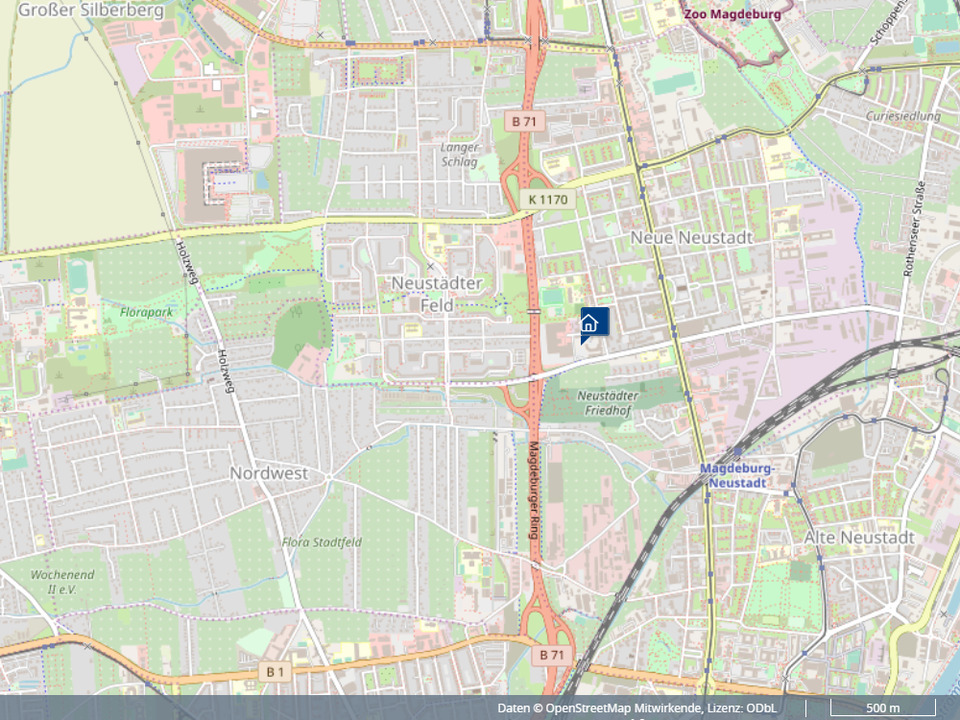Screen dimensions: 960x720
Task: Click the Nordwest district label
Action: (x=269, y=473)
